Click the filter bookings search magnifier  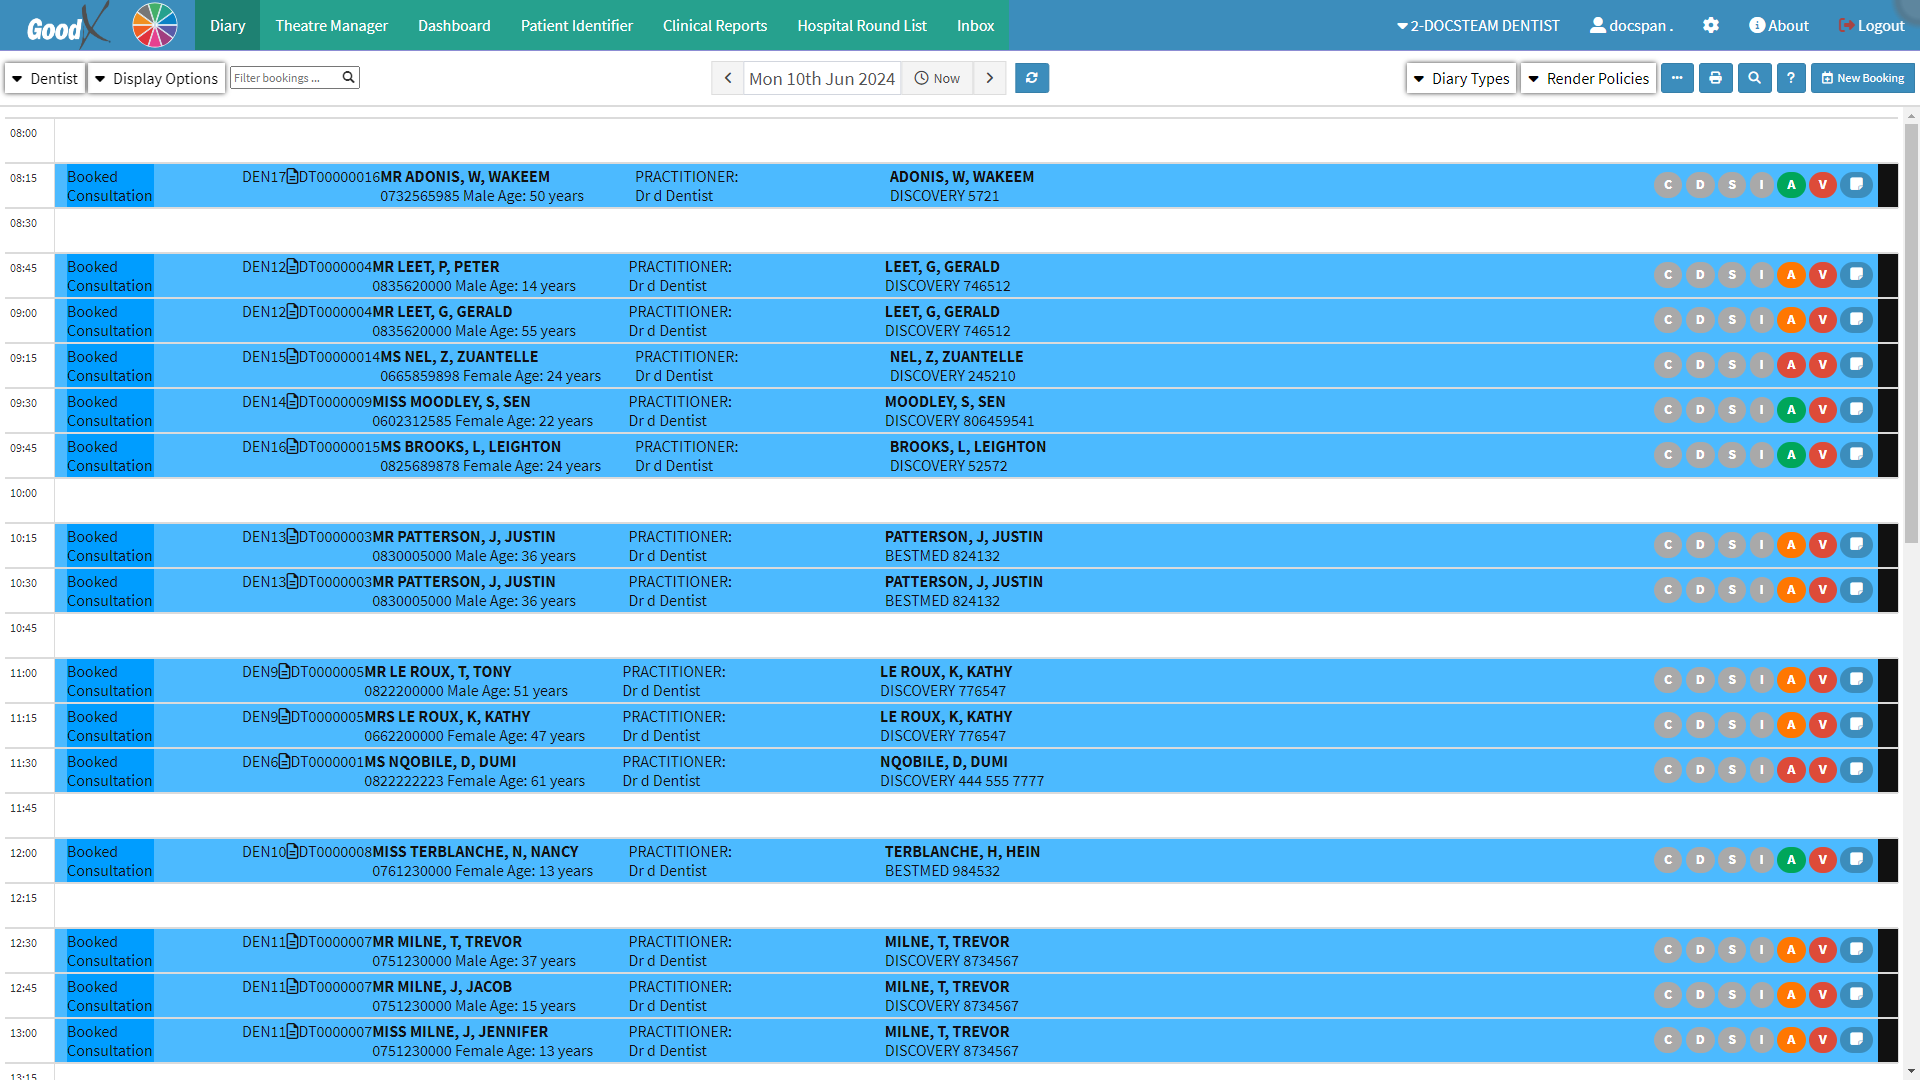coord(348,77)
